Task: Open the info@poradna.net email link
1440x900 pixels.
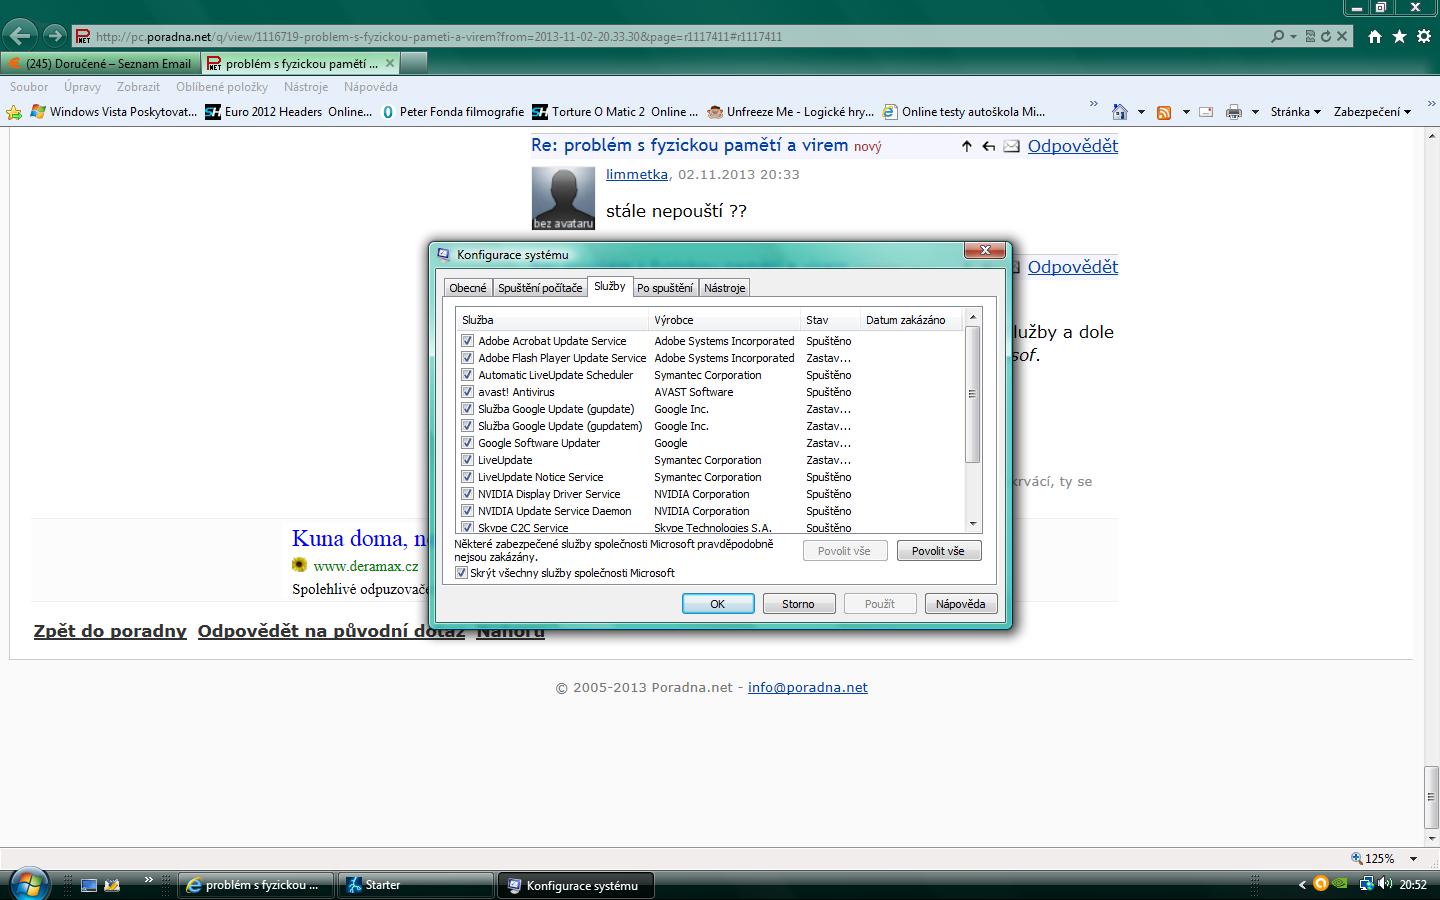Action: coord(808,687)
